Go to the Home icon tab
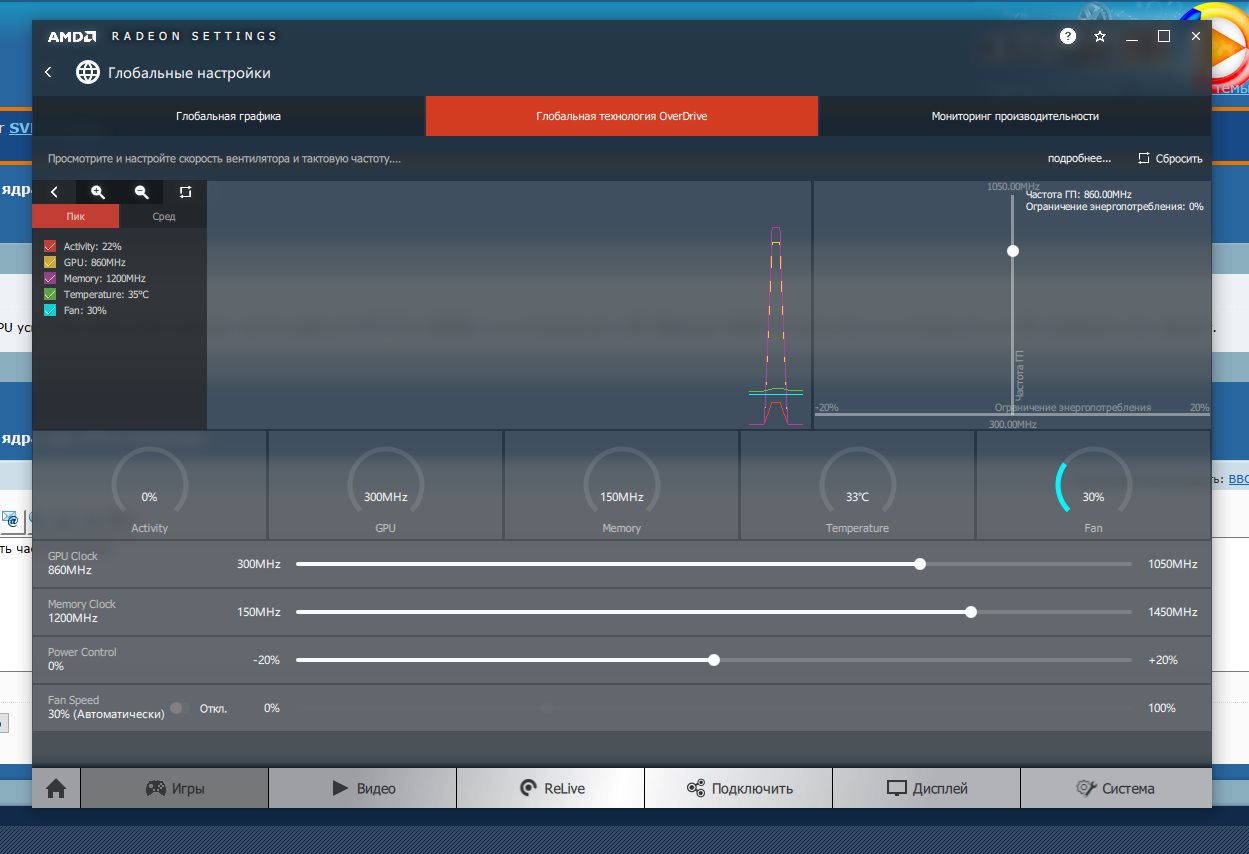Viewport: 1249px width, 854px height. [x=56, y=788]
